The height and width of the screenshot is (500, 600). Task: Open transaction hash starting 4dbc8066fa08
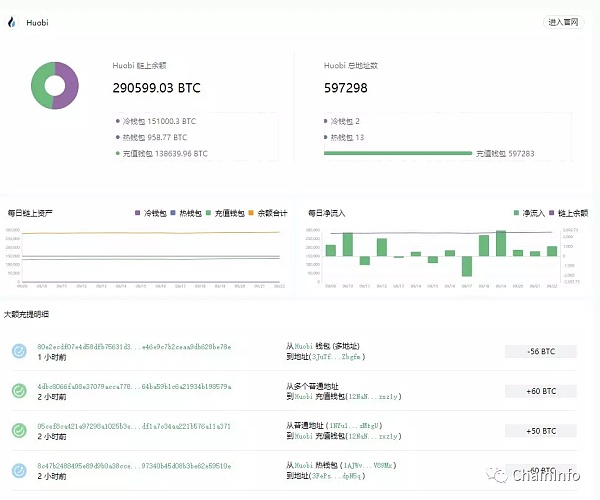pos(134,386)
